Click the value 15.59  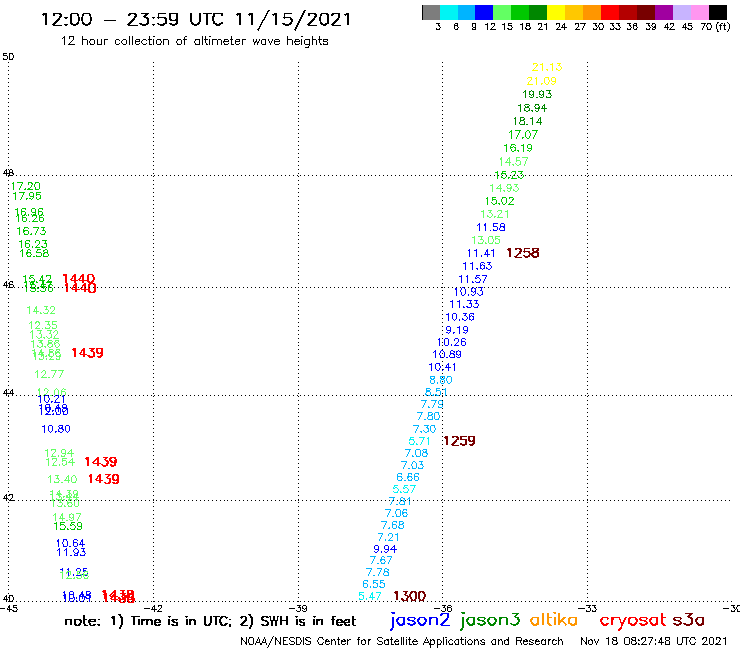point(67,526)
